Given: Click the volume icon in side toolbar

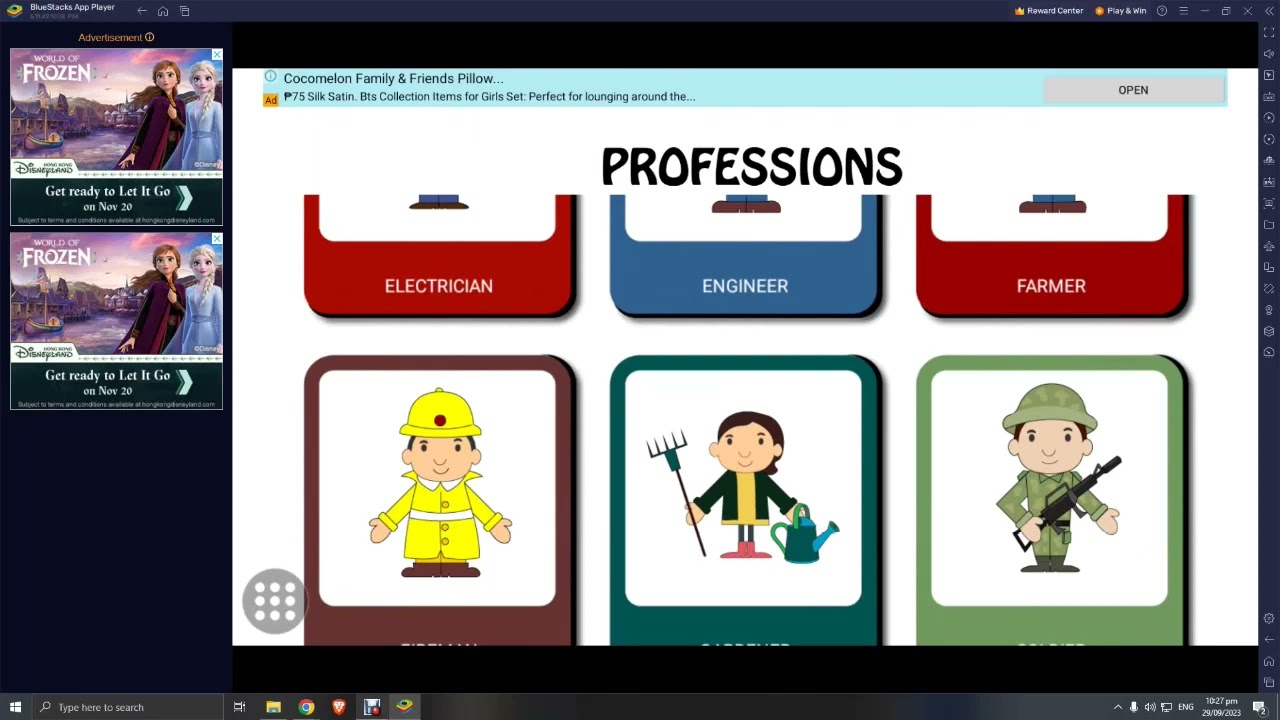Looking at the screenshot, I should click(1269, 54).
